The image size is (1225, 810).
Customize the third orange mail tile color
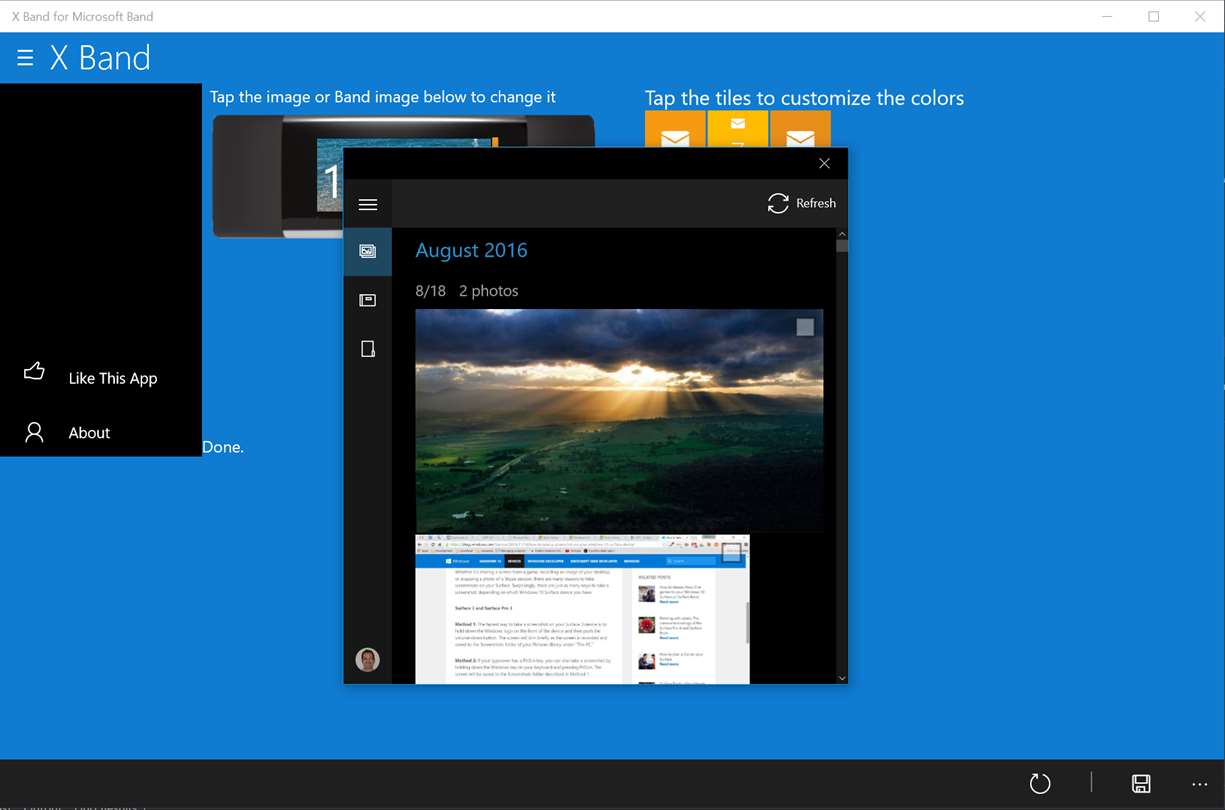800,130
